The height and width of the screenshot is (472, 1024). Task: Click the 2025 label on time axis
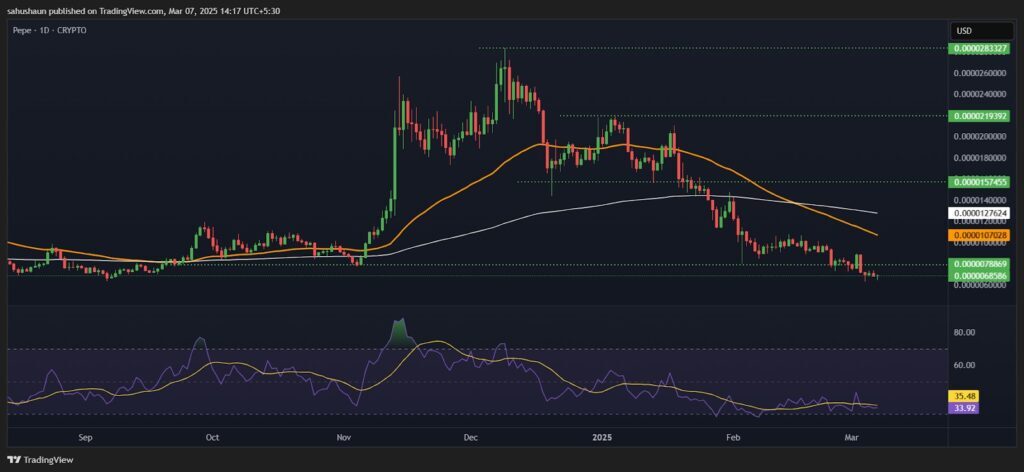pos(601,438)
